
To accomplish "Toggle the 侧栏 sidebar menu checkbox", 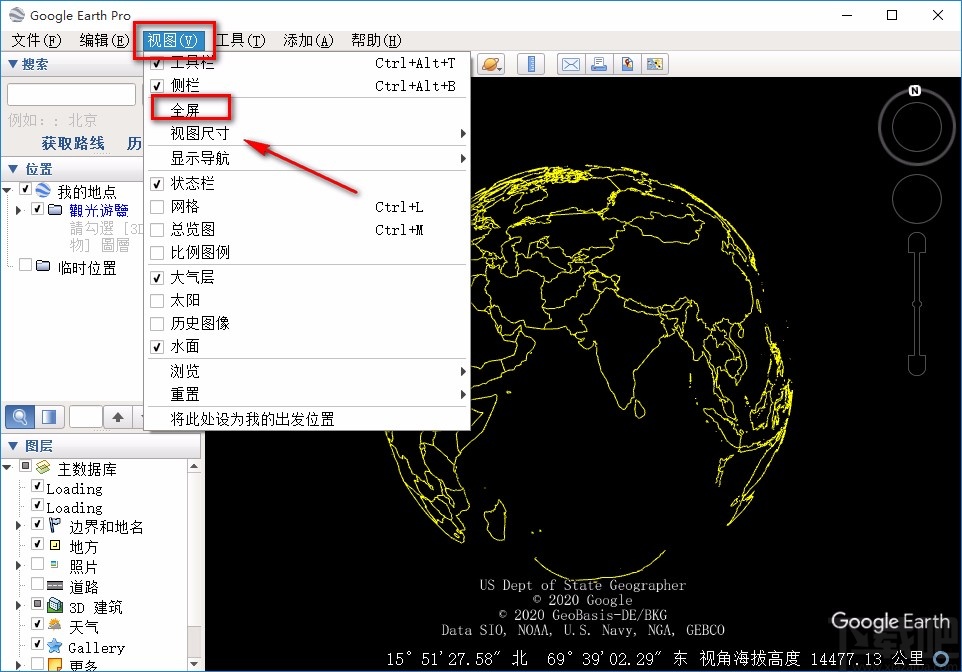I will pos(157,86).
